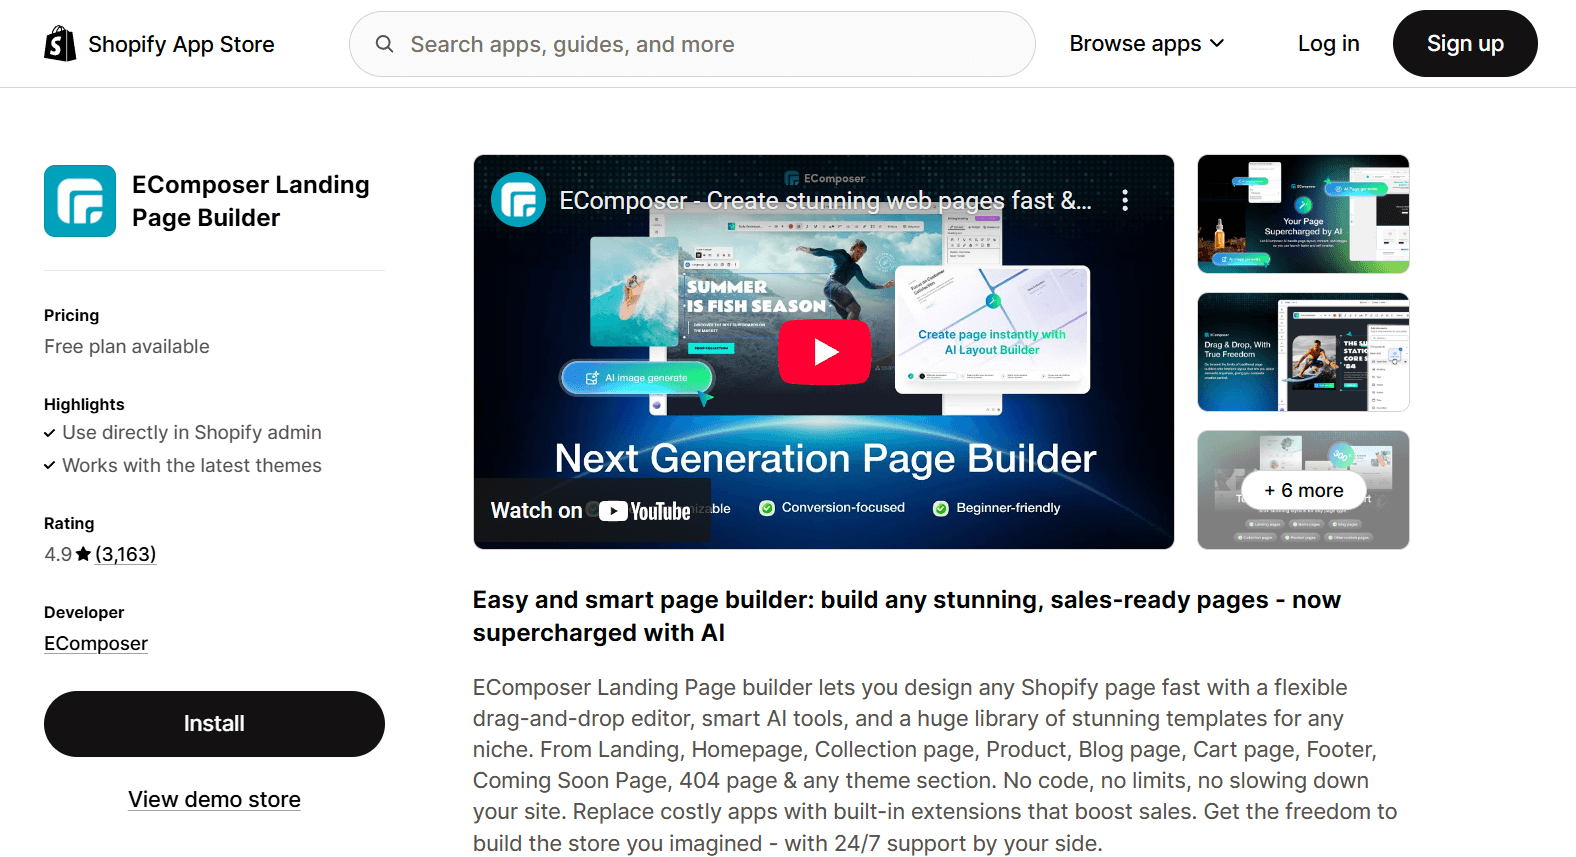This screenshot has width=1576, height=857.
Task: Open the EComposer developer link
Action: [x=96, y=643]
